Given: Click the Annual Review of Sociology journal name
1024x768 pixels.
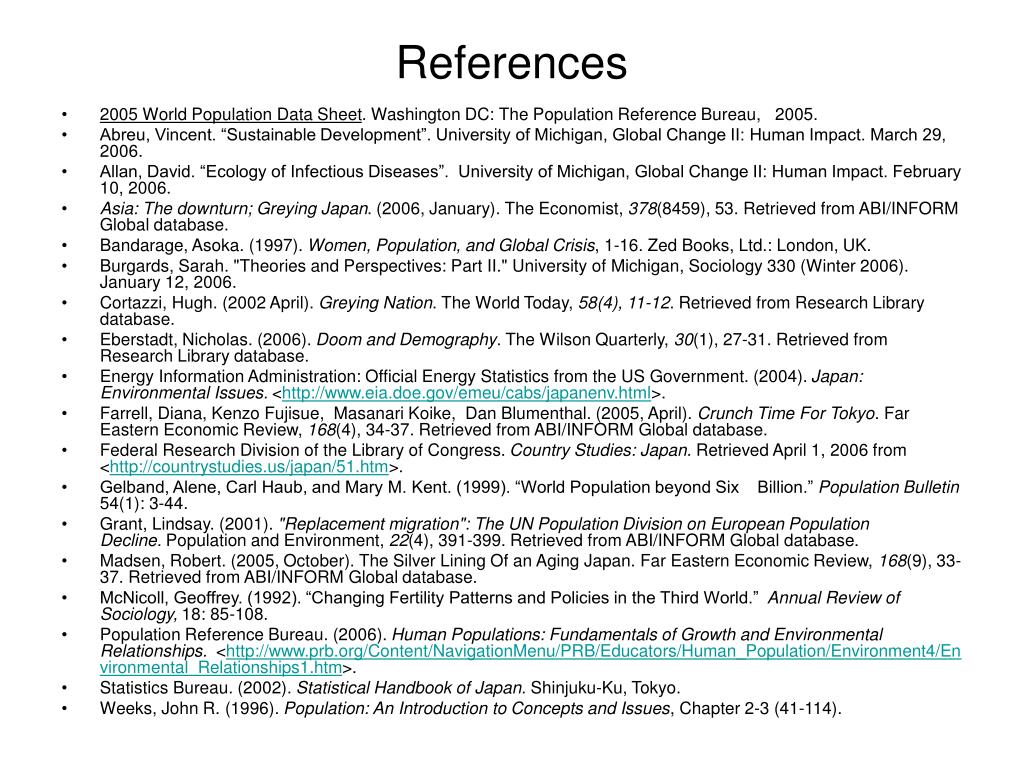Looking at the screenshot, I should pos(500,606).
